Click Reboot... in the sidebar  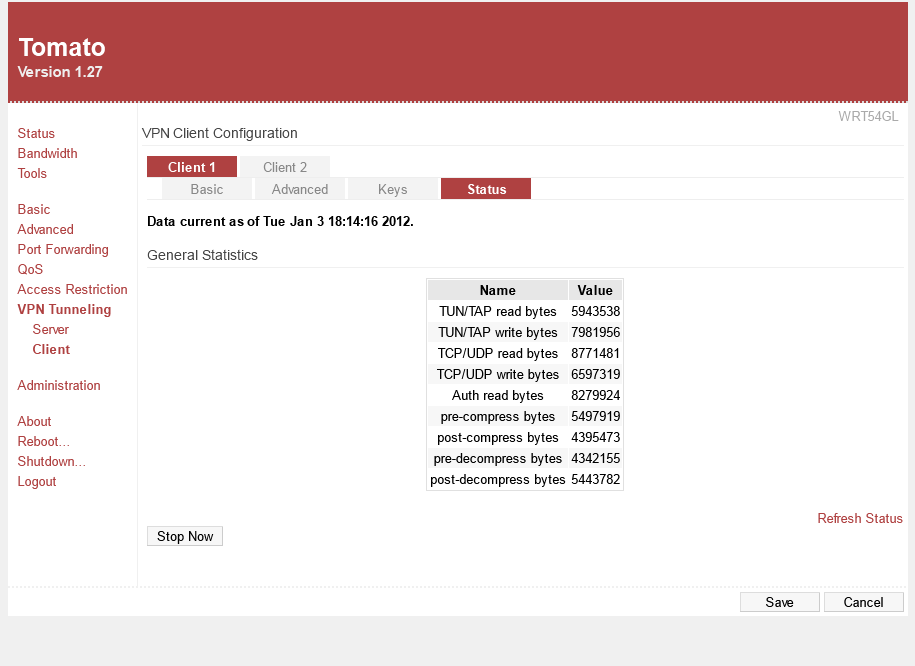coord(43,441)
